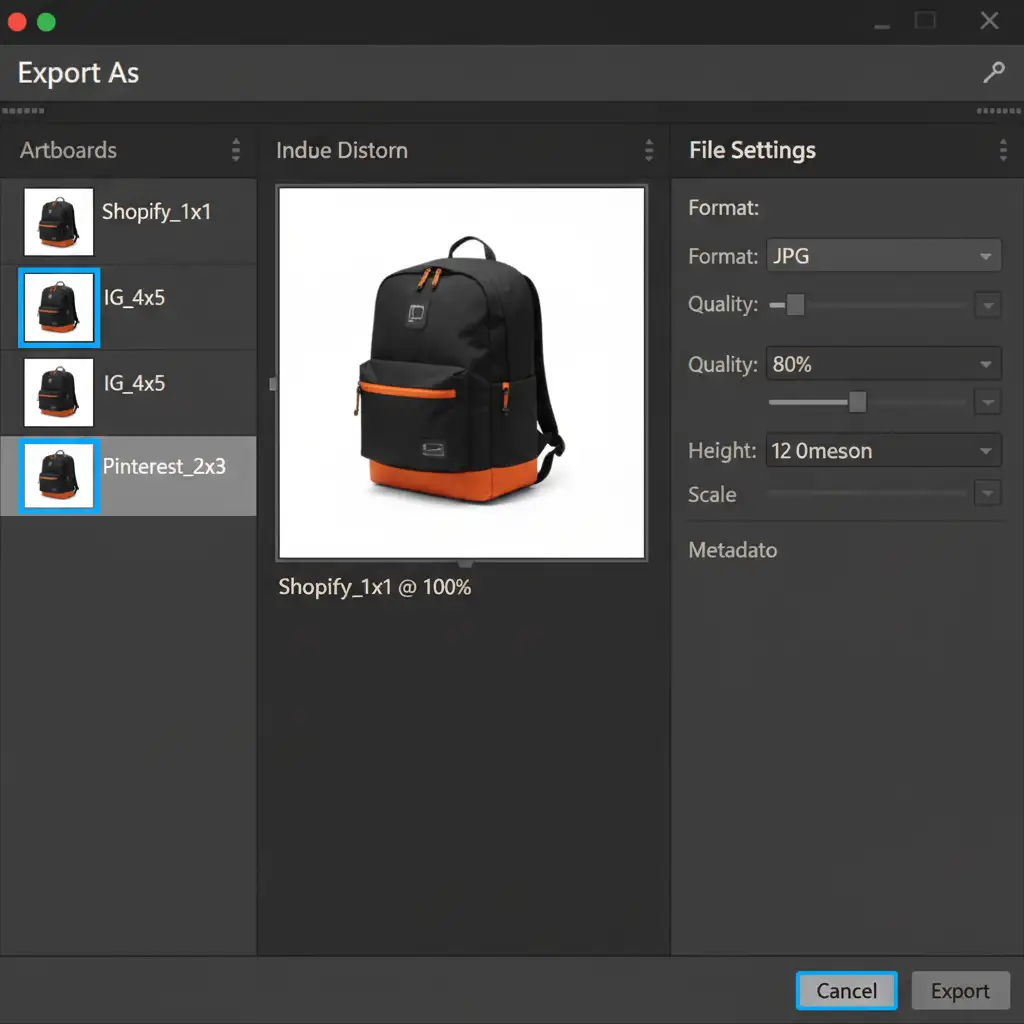Open the preview panel's three-dot options menu
1024x1024 pixels.
coord(649,150)
